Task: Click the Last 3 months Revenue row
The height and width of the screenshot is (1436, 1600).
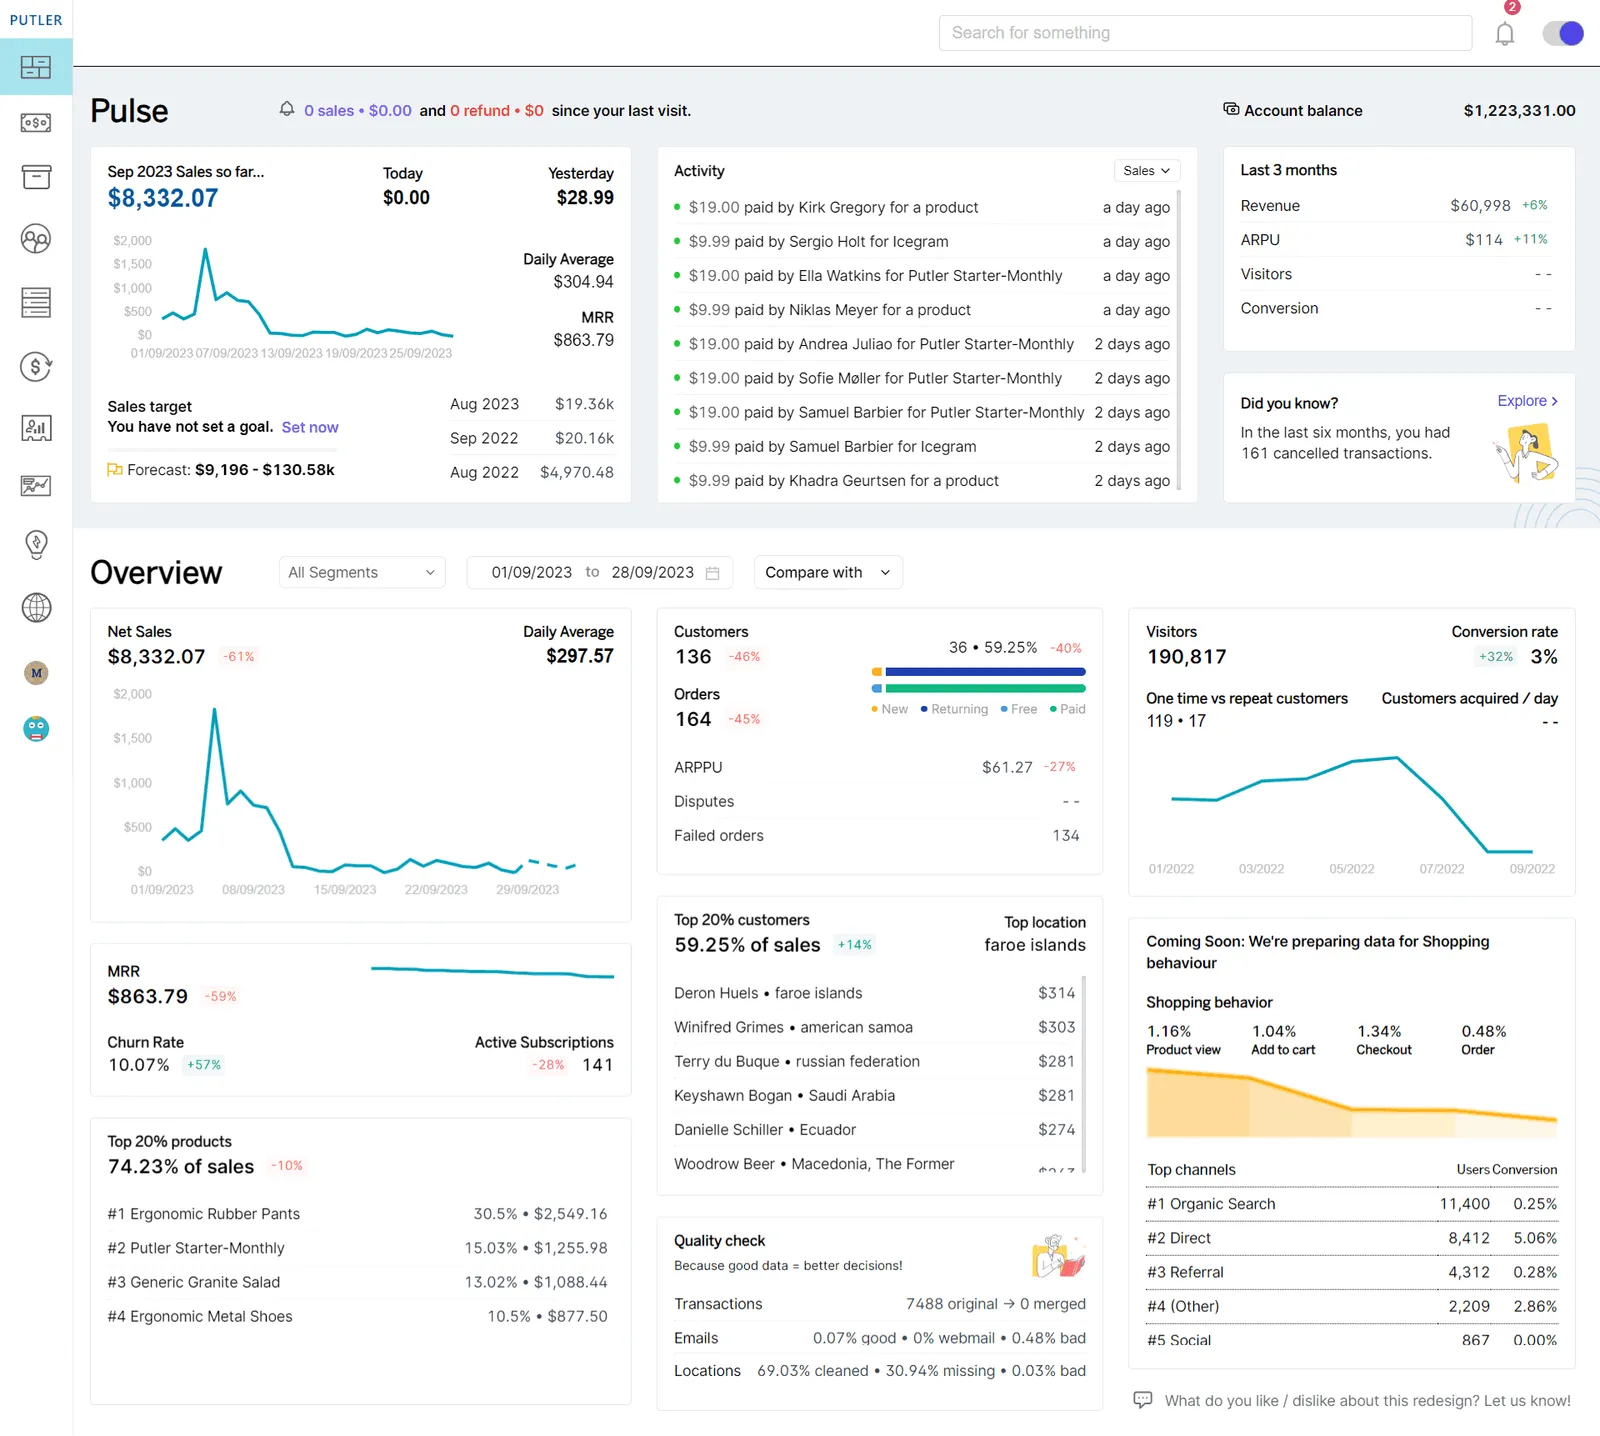Action: coord(1396,206)
